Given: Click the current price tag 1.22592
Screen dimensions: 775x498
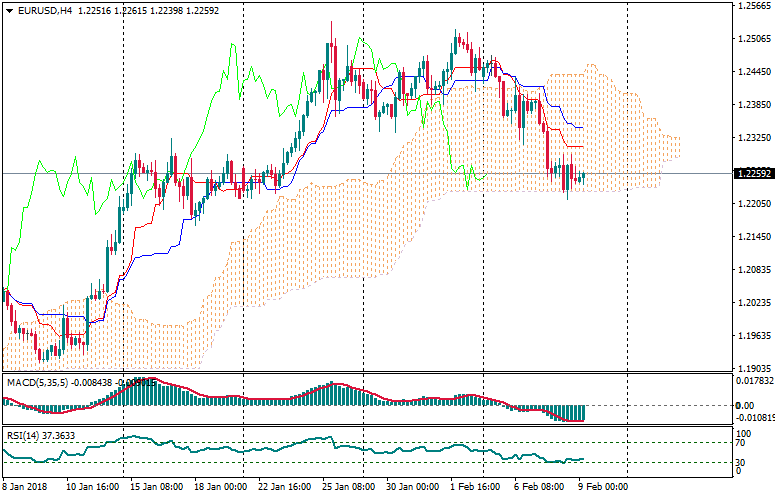Looking at the screenshot, I should click(x=753, y=173).
